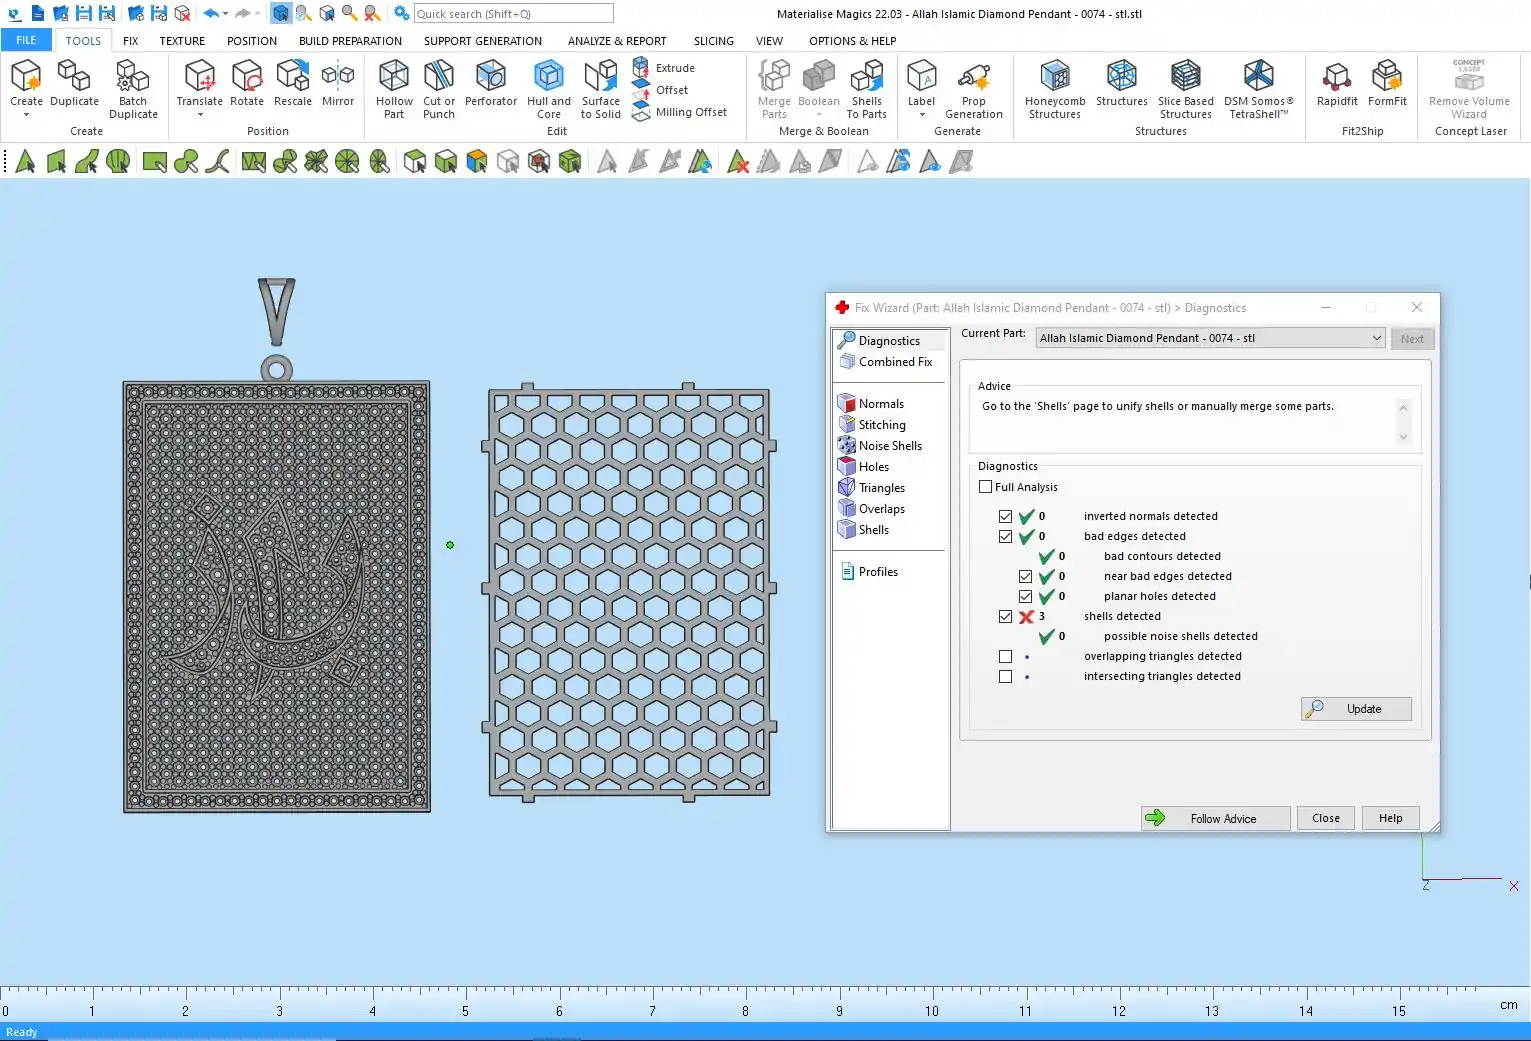
Task: Select the Hollow Part tool
Action: [x=394, y=88]
